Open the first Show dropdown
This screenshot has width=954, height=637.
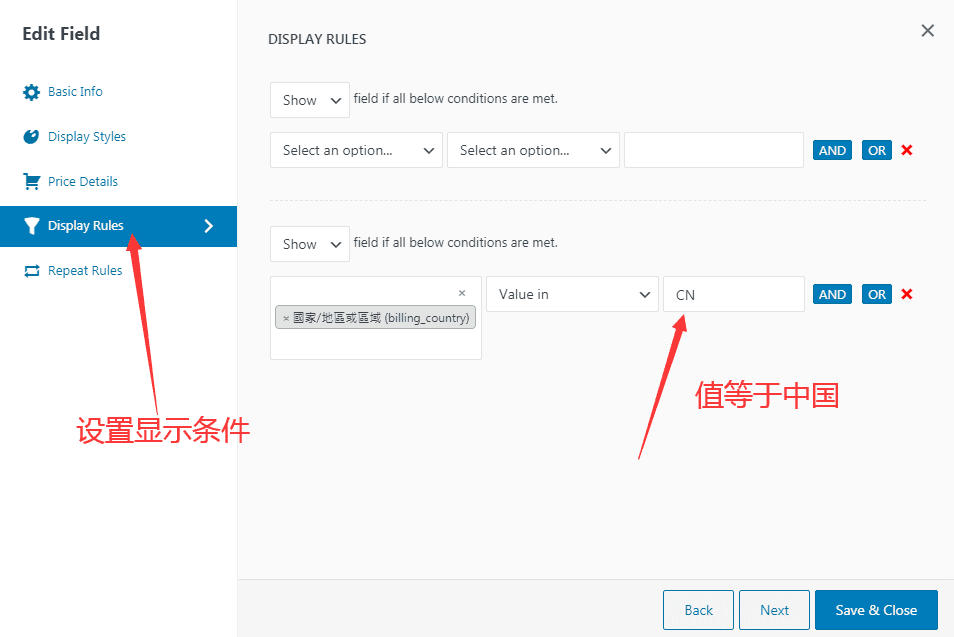[309, 99]
